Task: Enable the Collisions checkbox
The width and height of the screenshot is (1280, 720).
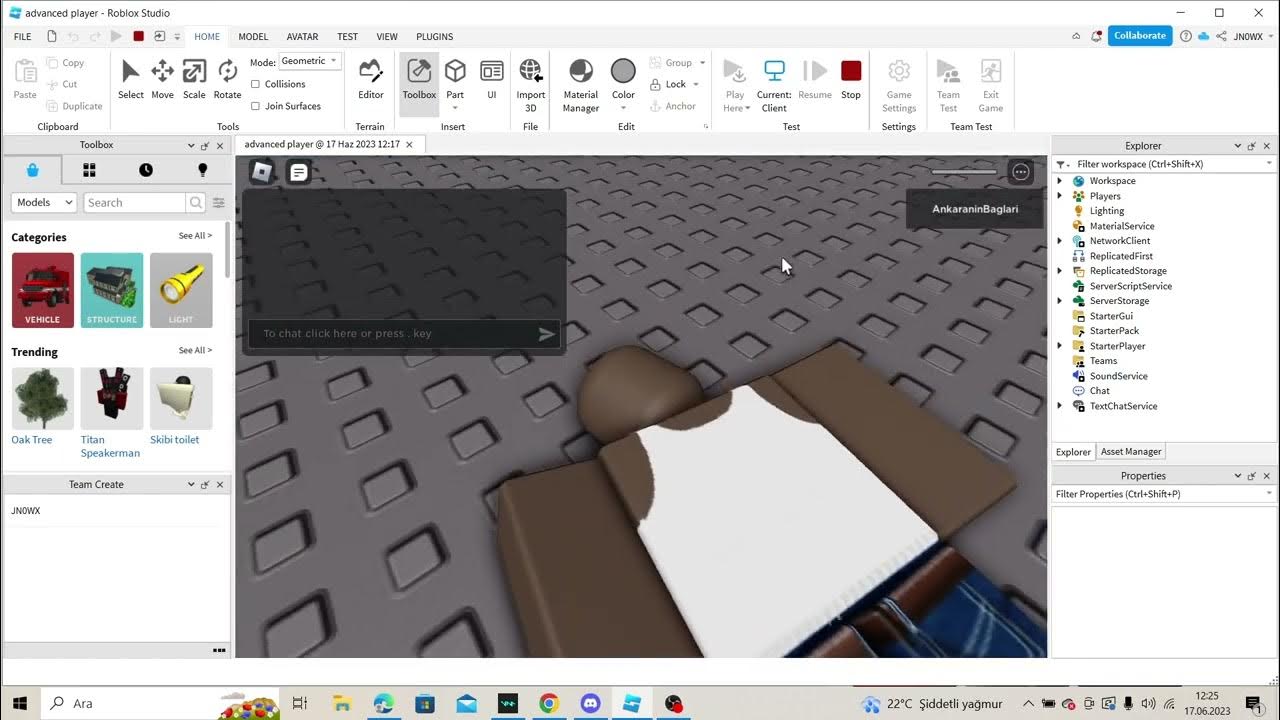Action: (256, 84)
